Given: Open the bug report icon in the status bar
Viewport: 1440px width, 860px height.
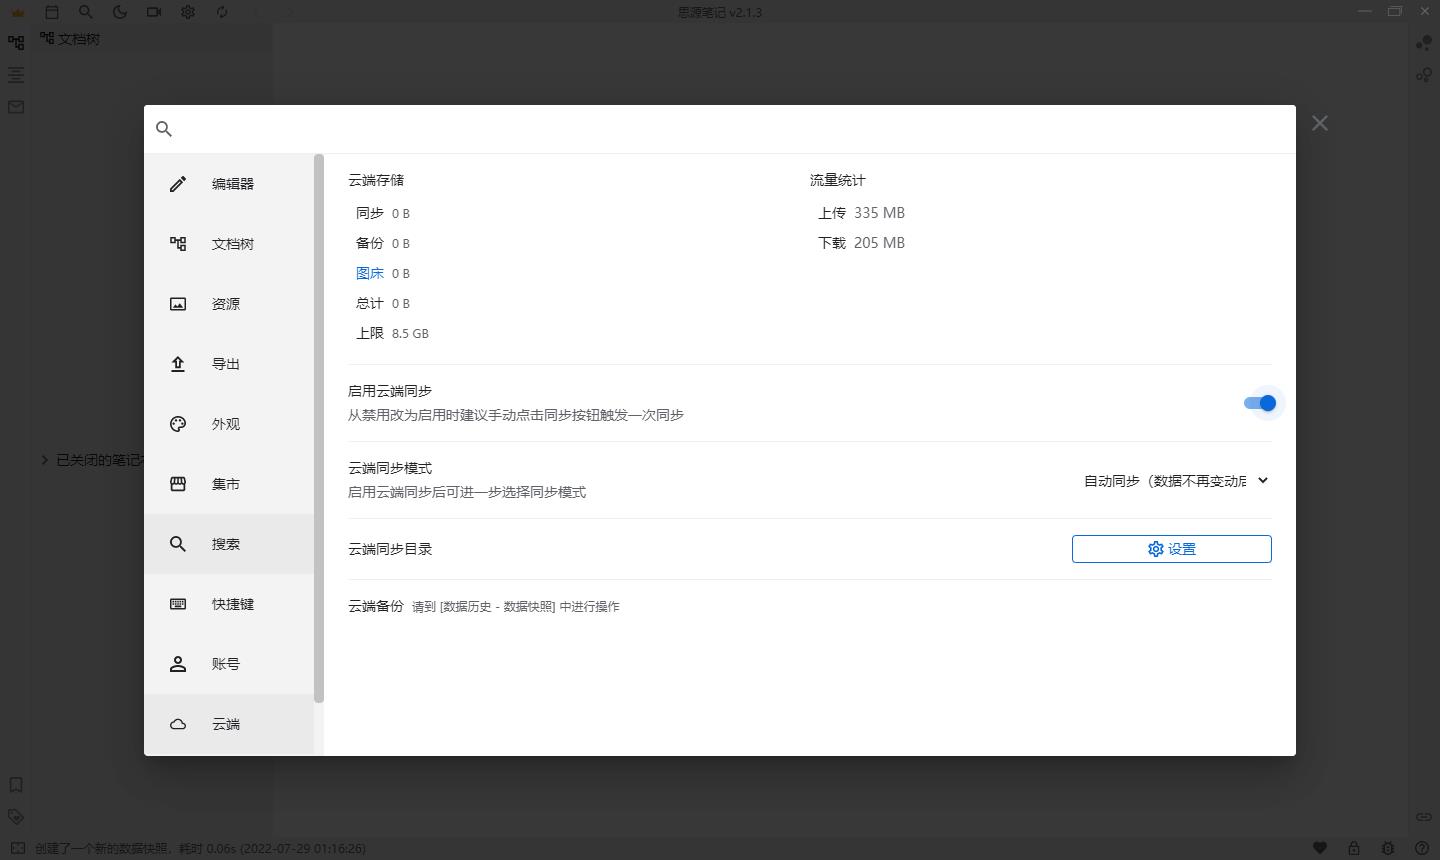Looking at the screenshot, I should tap(1388, 847).
